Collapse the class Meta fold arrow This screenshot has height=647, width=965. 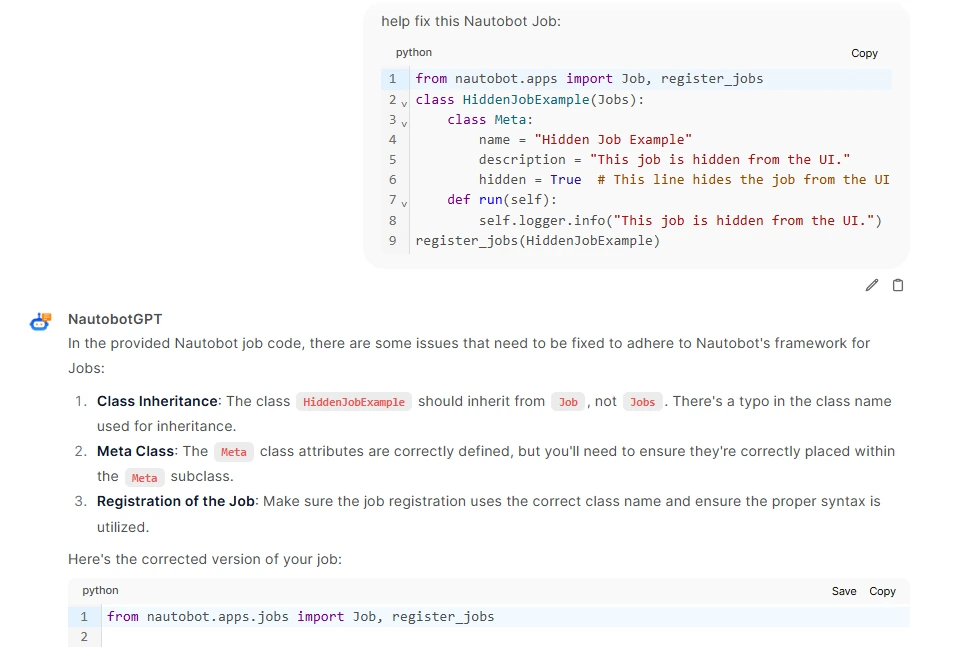404,124
